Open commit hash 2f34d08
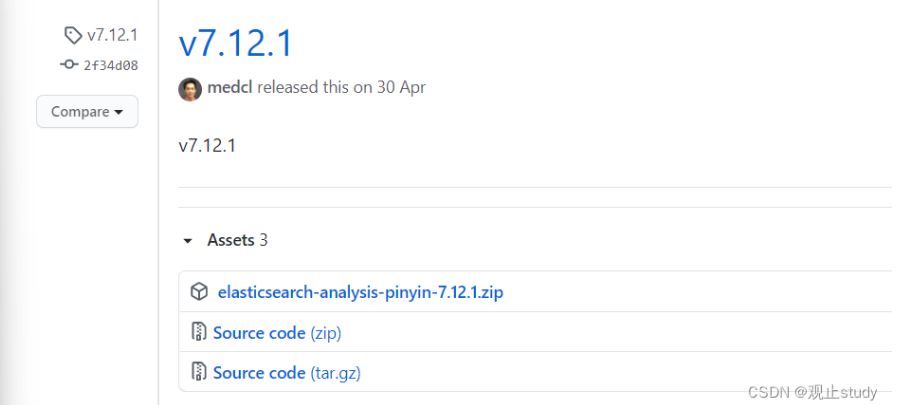The height and width of the screenshot is (405, 899). (x=110, y=65)
